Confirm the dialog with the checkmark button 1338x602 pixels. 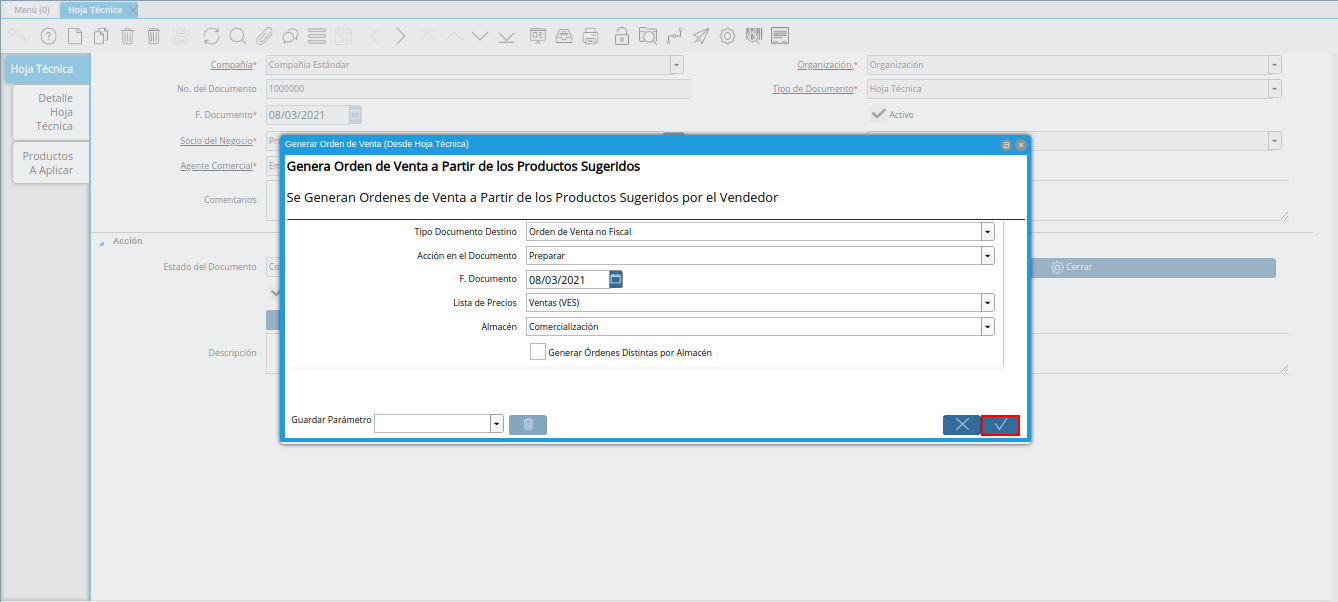click(x=1000, y=425)
